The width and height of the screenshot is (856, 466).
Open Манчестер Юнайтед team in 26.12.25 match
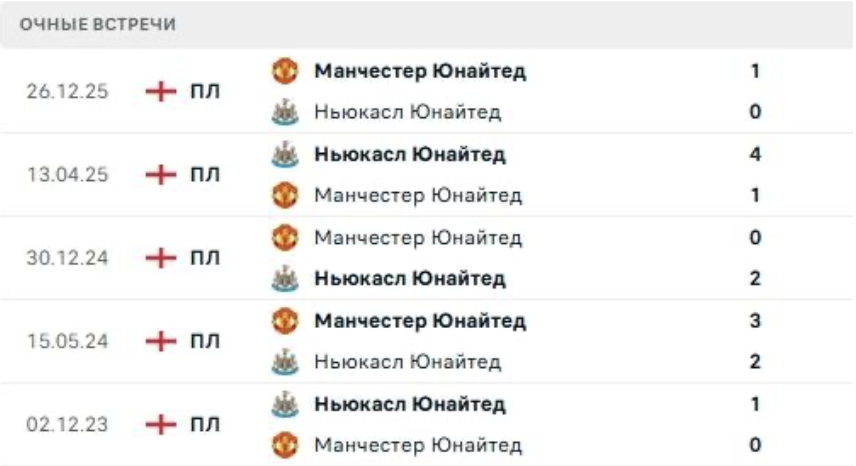419,71
